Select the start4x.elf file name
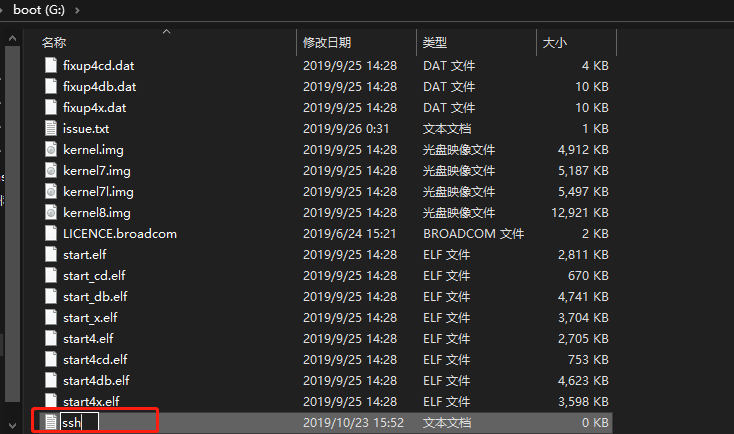The image size is (734, 434). (91, 402)
